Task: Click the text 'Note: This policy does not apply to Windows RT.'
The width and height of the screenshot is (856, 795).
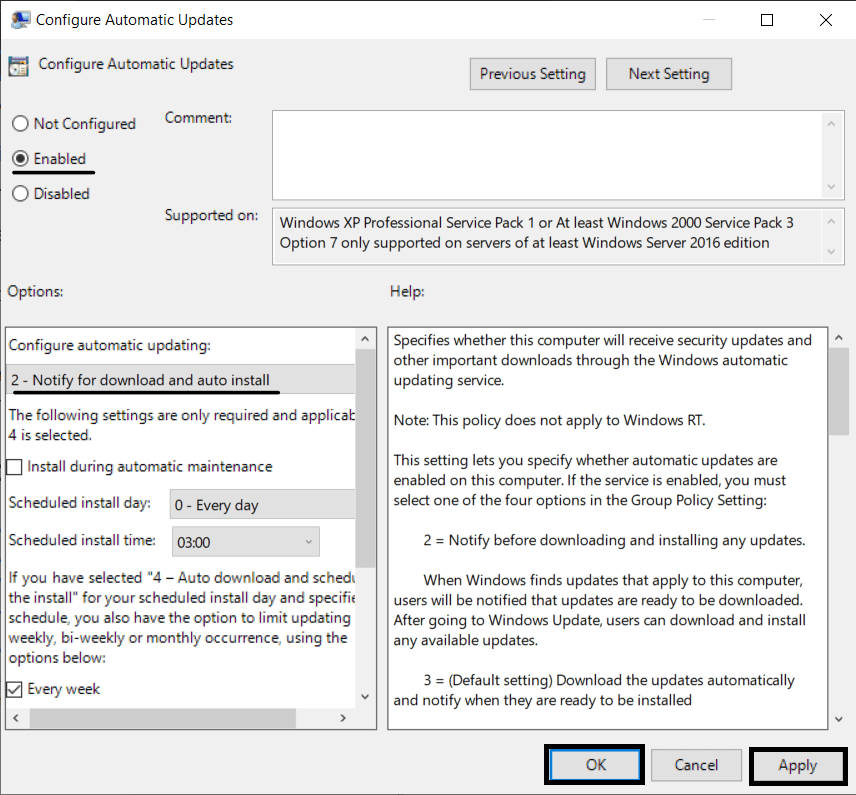Action: 549,420
